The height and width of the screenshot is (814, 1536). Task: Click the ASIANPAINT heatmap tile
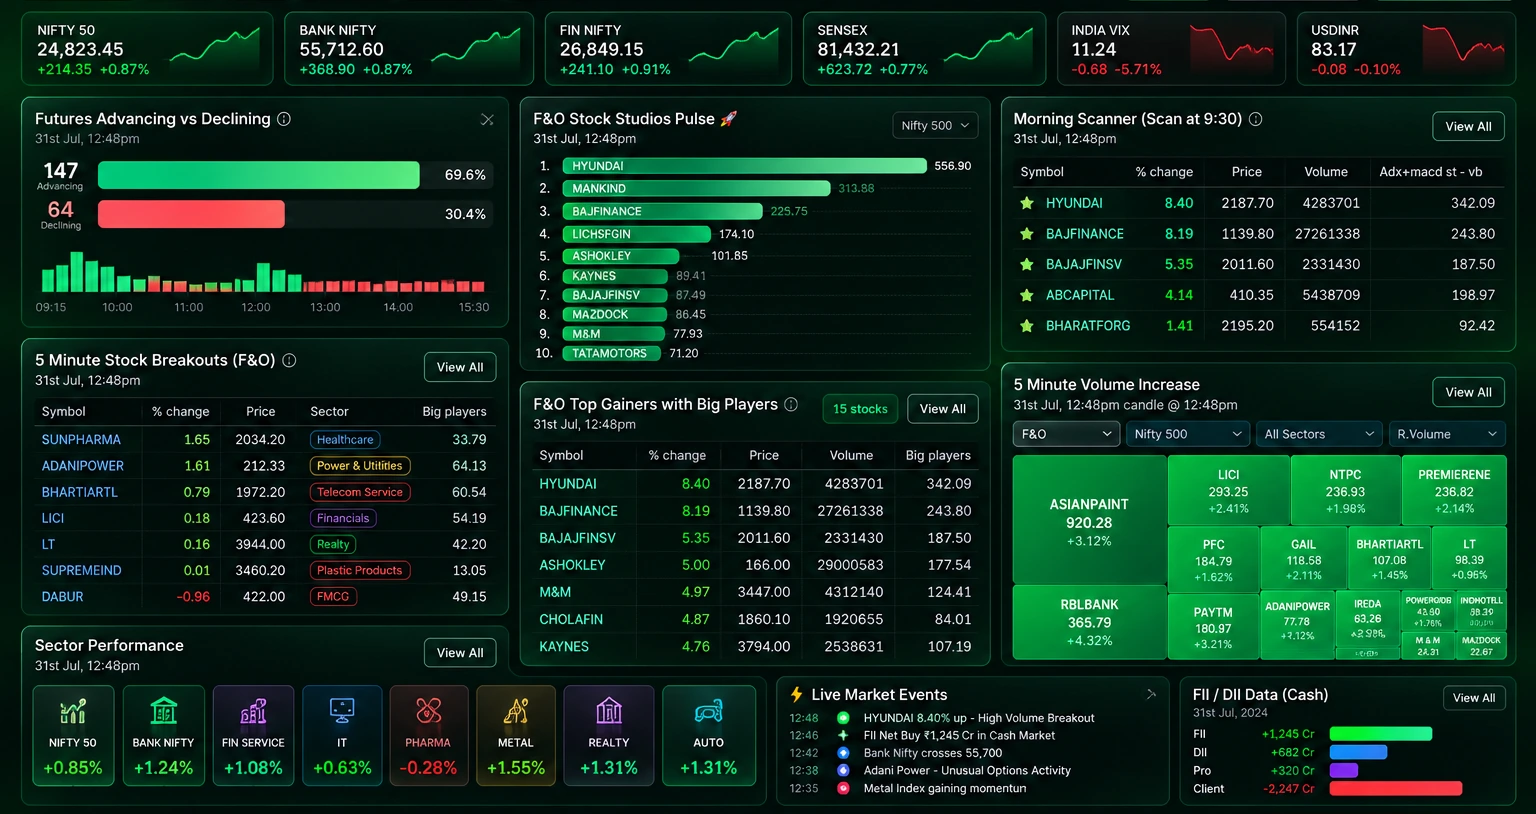click(x=1089, y=520)
